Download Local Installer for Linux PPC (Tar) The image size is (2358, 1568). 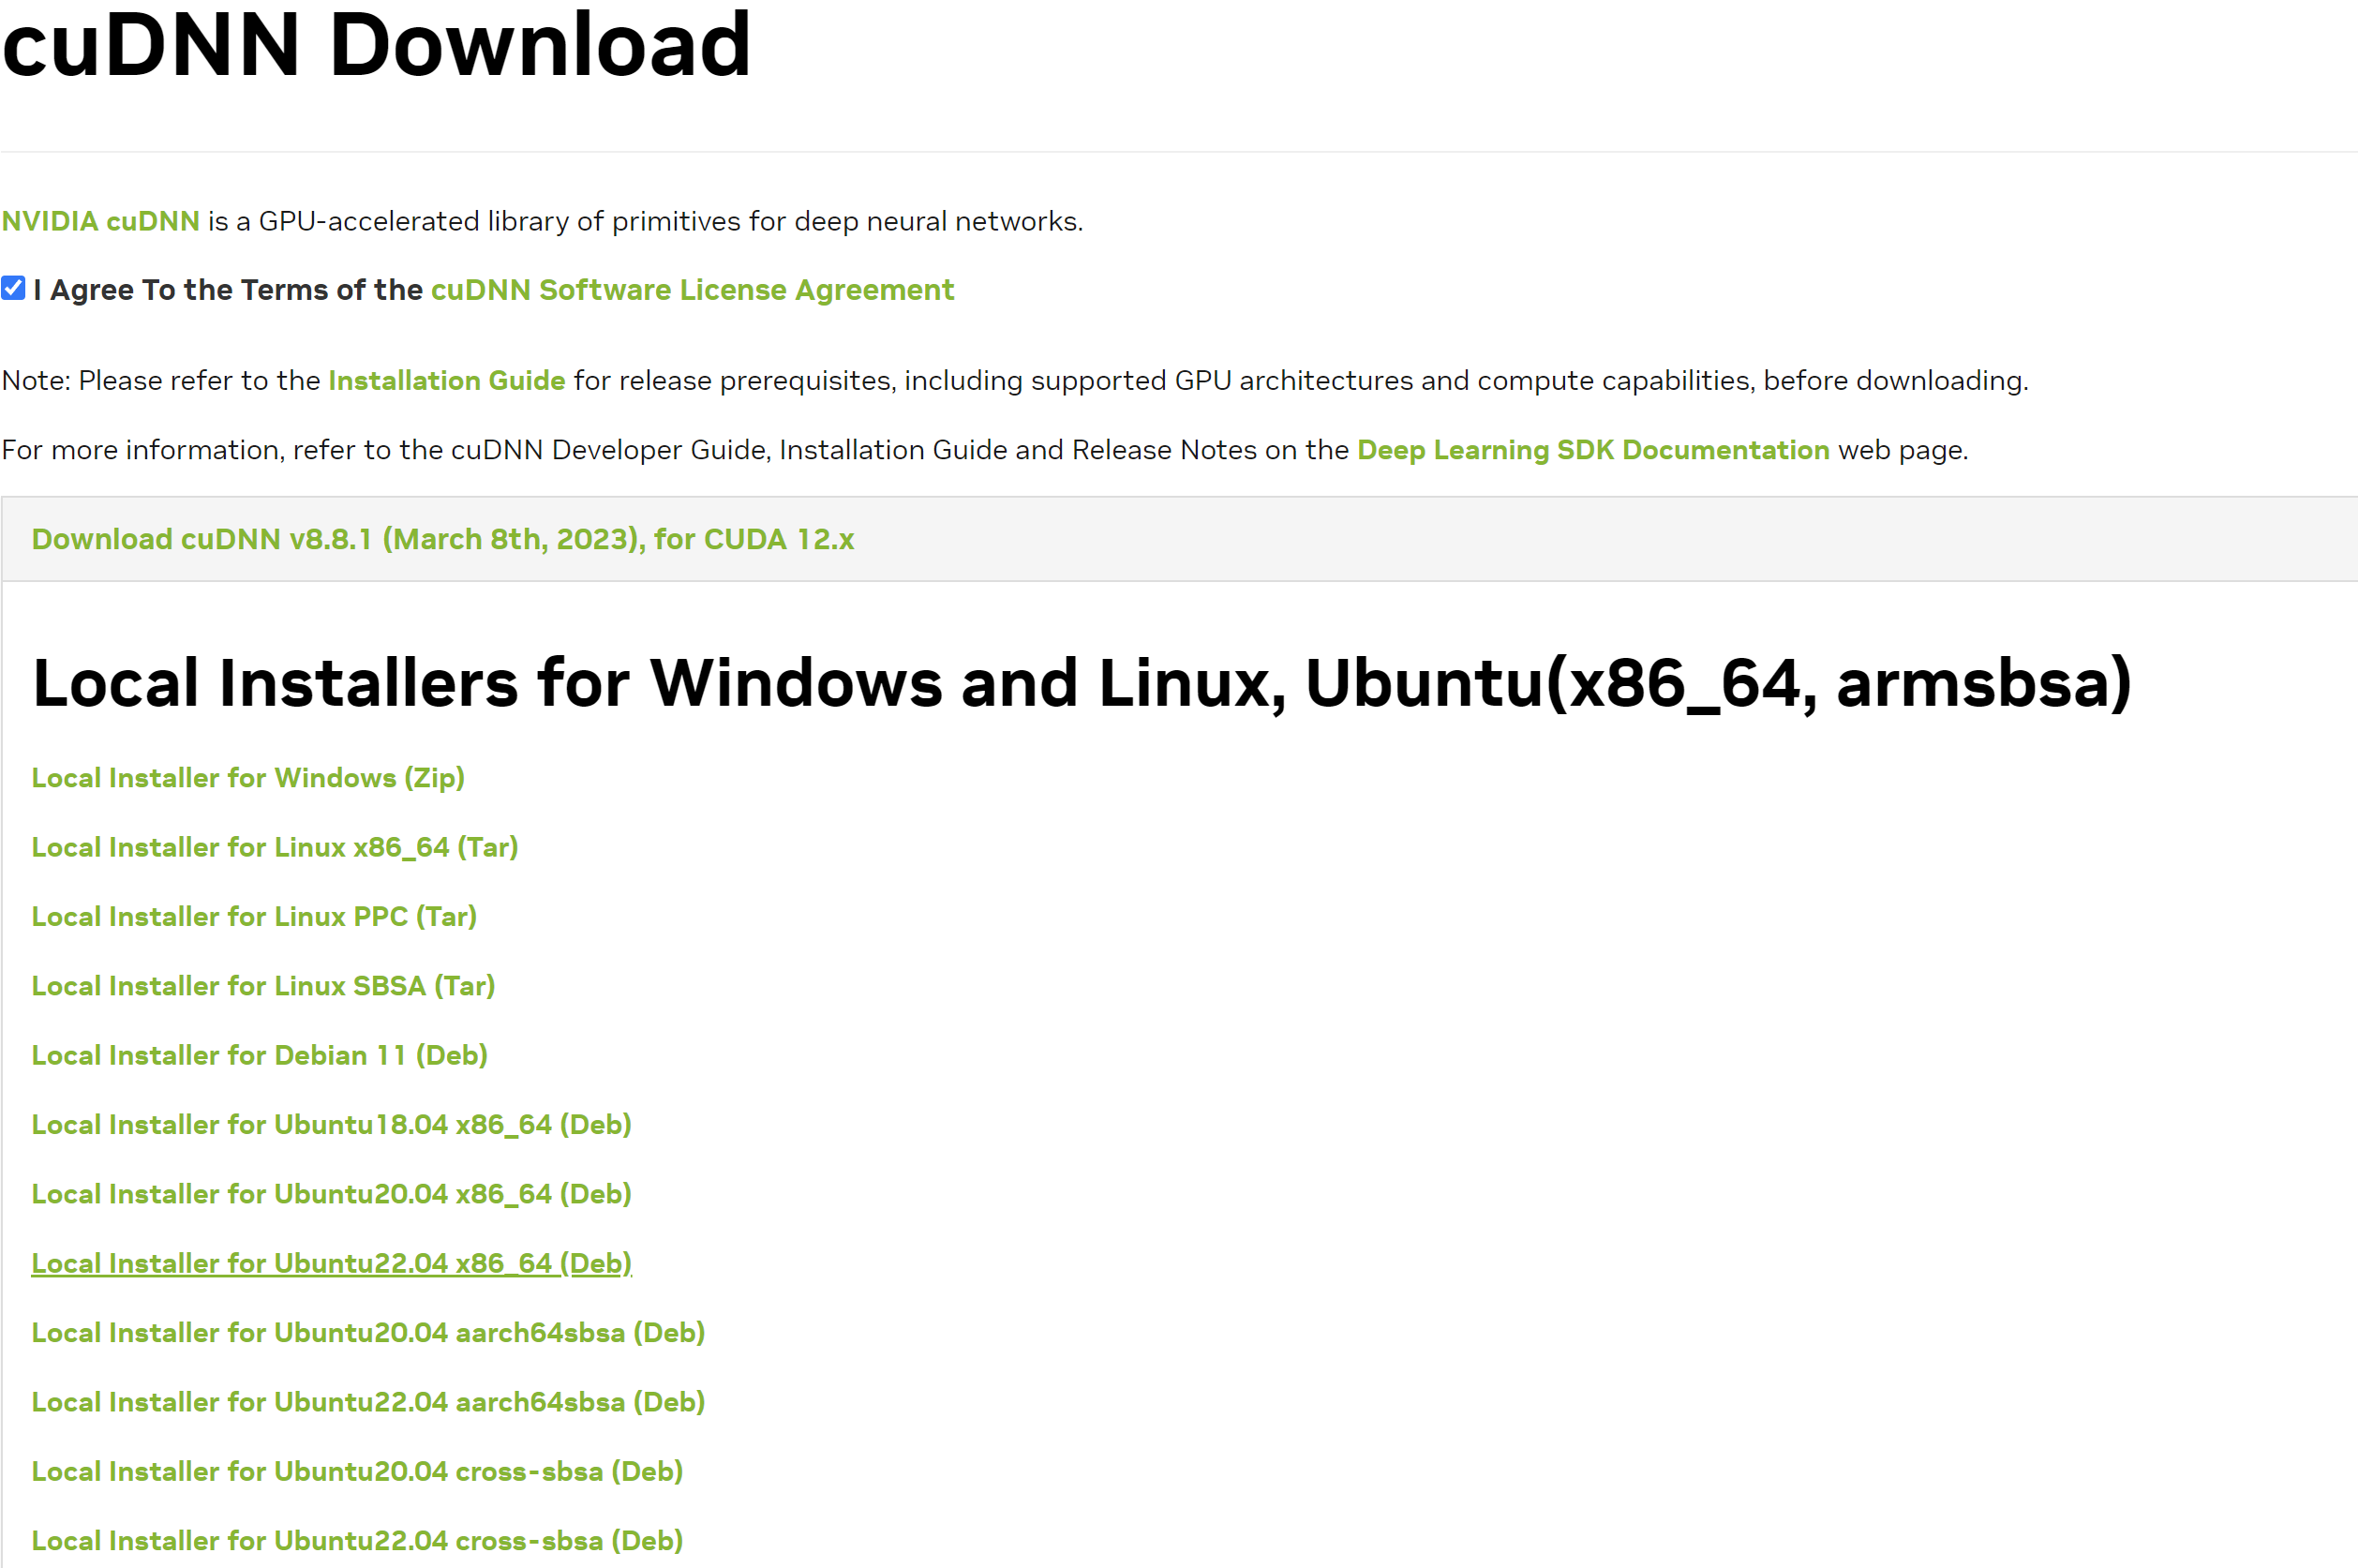point(254,916)
